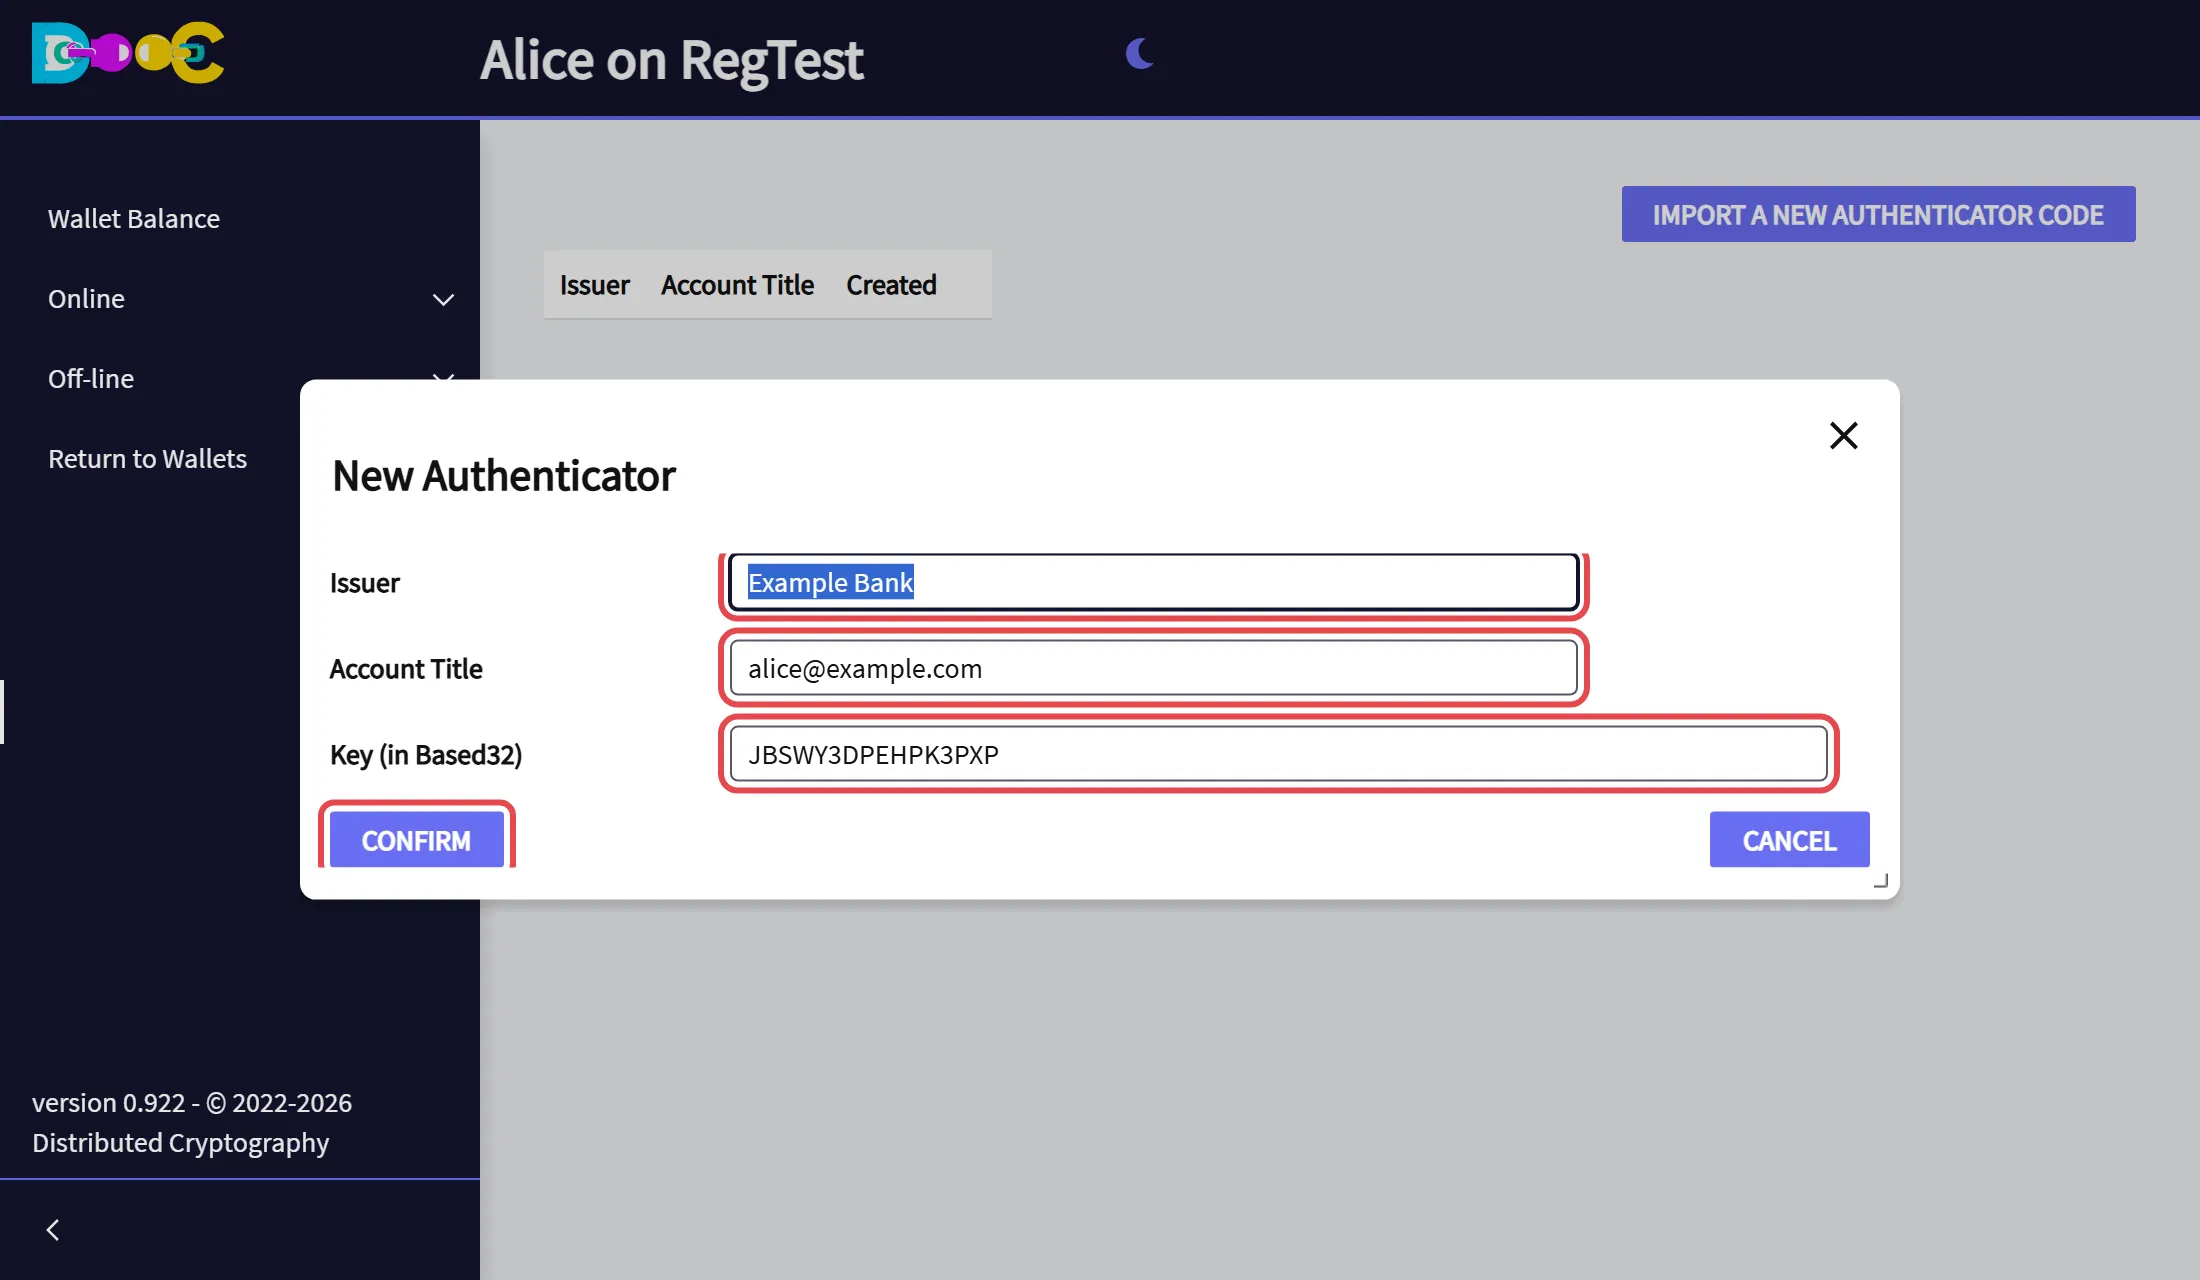Collapse the sidebar with the left arrow
The width and height of the screenshot is (2200, 1280).
click(x=53, y=1230)
